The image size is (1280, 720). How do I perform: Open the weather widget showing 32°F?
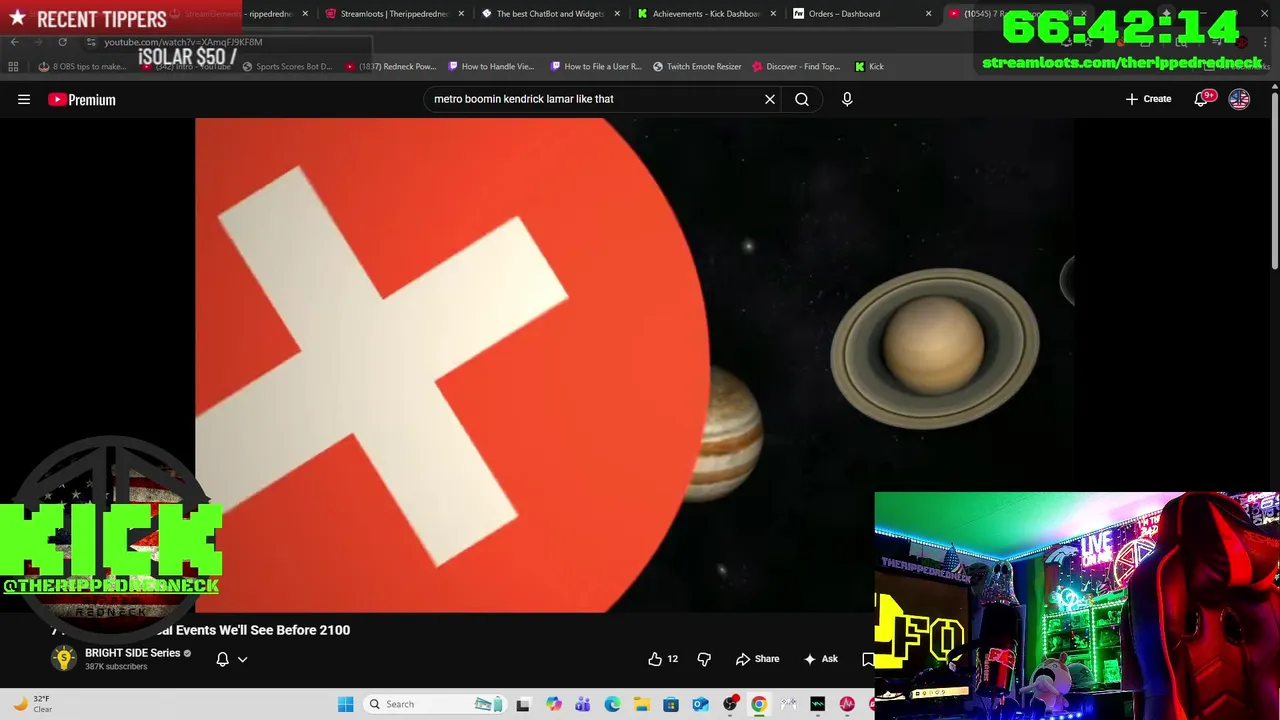(x=32, y=704)
